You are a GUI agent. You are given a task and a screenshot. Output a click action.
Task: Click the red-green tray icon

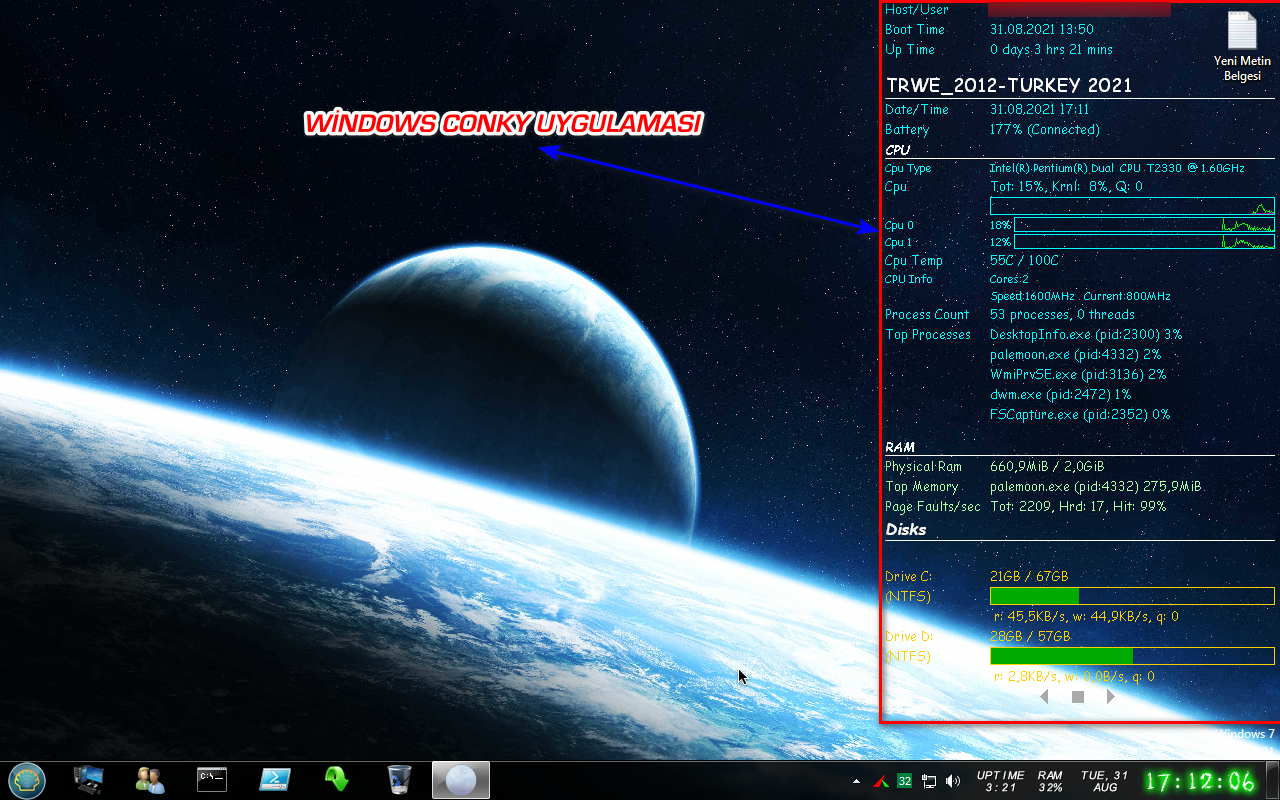click(881, 781)
